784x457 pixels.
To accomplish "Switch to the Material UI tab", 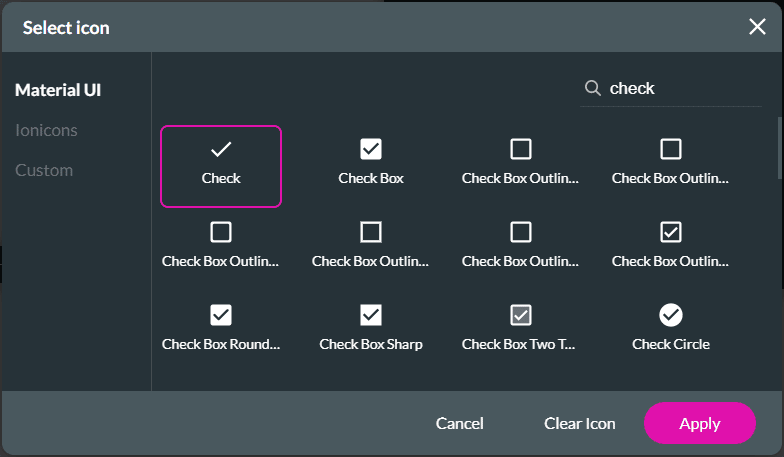I will coord(58,90).
